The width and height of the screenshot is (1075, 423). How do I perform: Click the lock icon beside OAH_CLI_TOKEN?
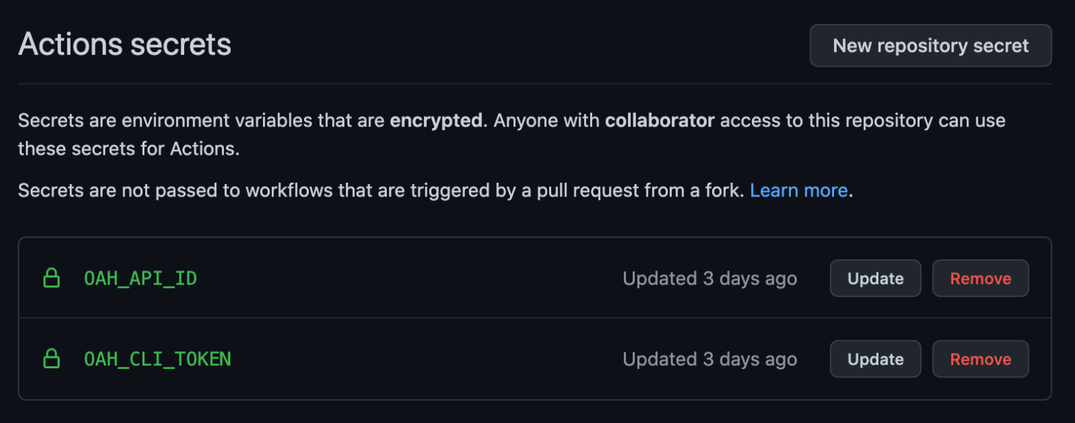[51, 359]
